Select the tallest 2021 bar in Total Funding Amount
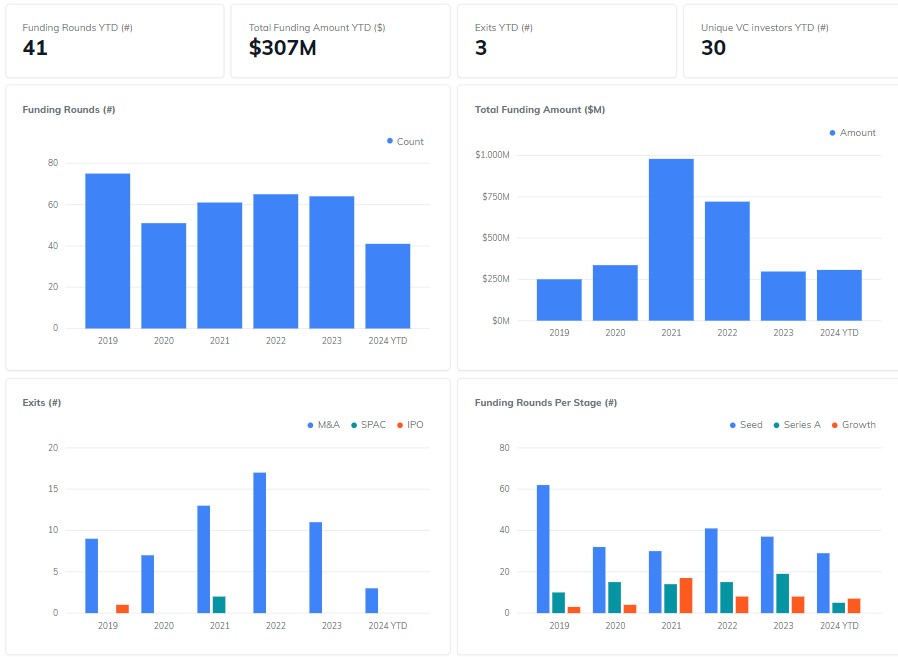Viewport: 898px width, 657px height. tap(671, 239)
